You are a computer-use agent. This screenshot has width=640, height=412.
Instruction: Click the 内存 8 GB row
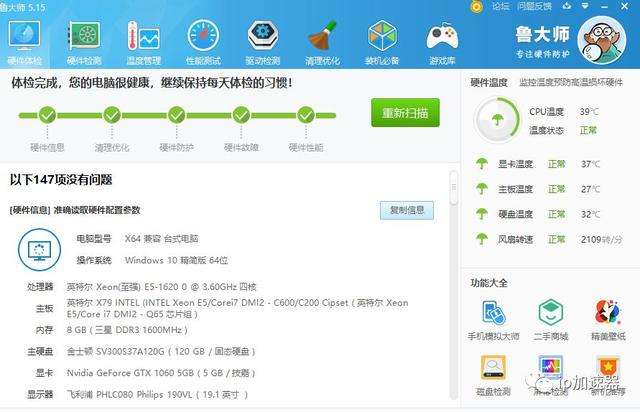[x=111, y=330]
